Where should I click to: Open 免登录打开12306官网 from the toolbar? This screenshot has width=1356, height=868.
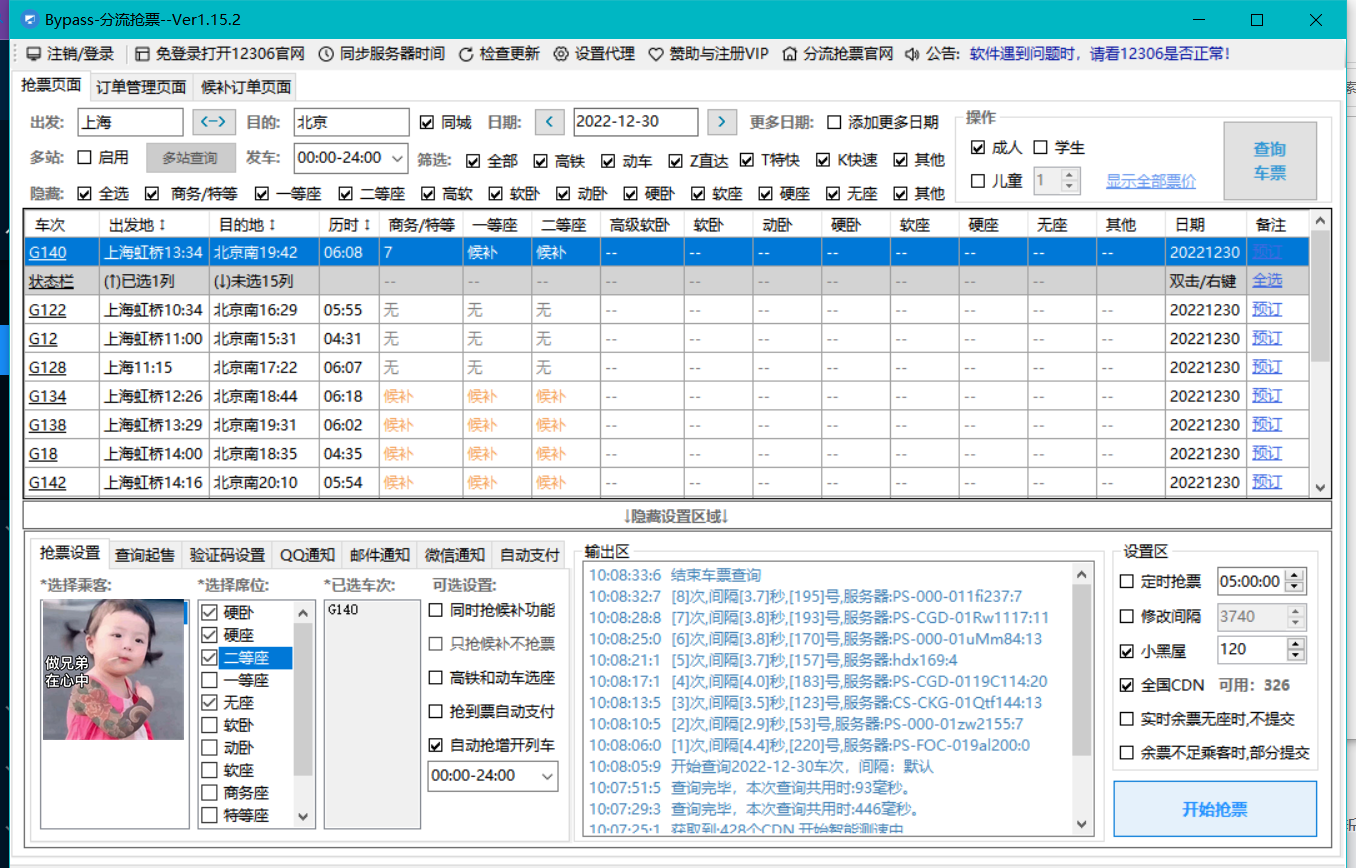point(219,54)
